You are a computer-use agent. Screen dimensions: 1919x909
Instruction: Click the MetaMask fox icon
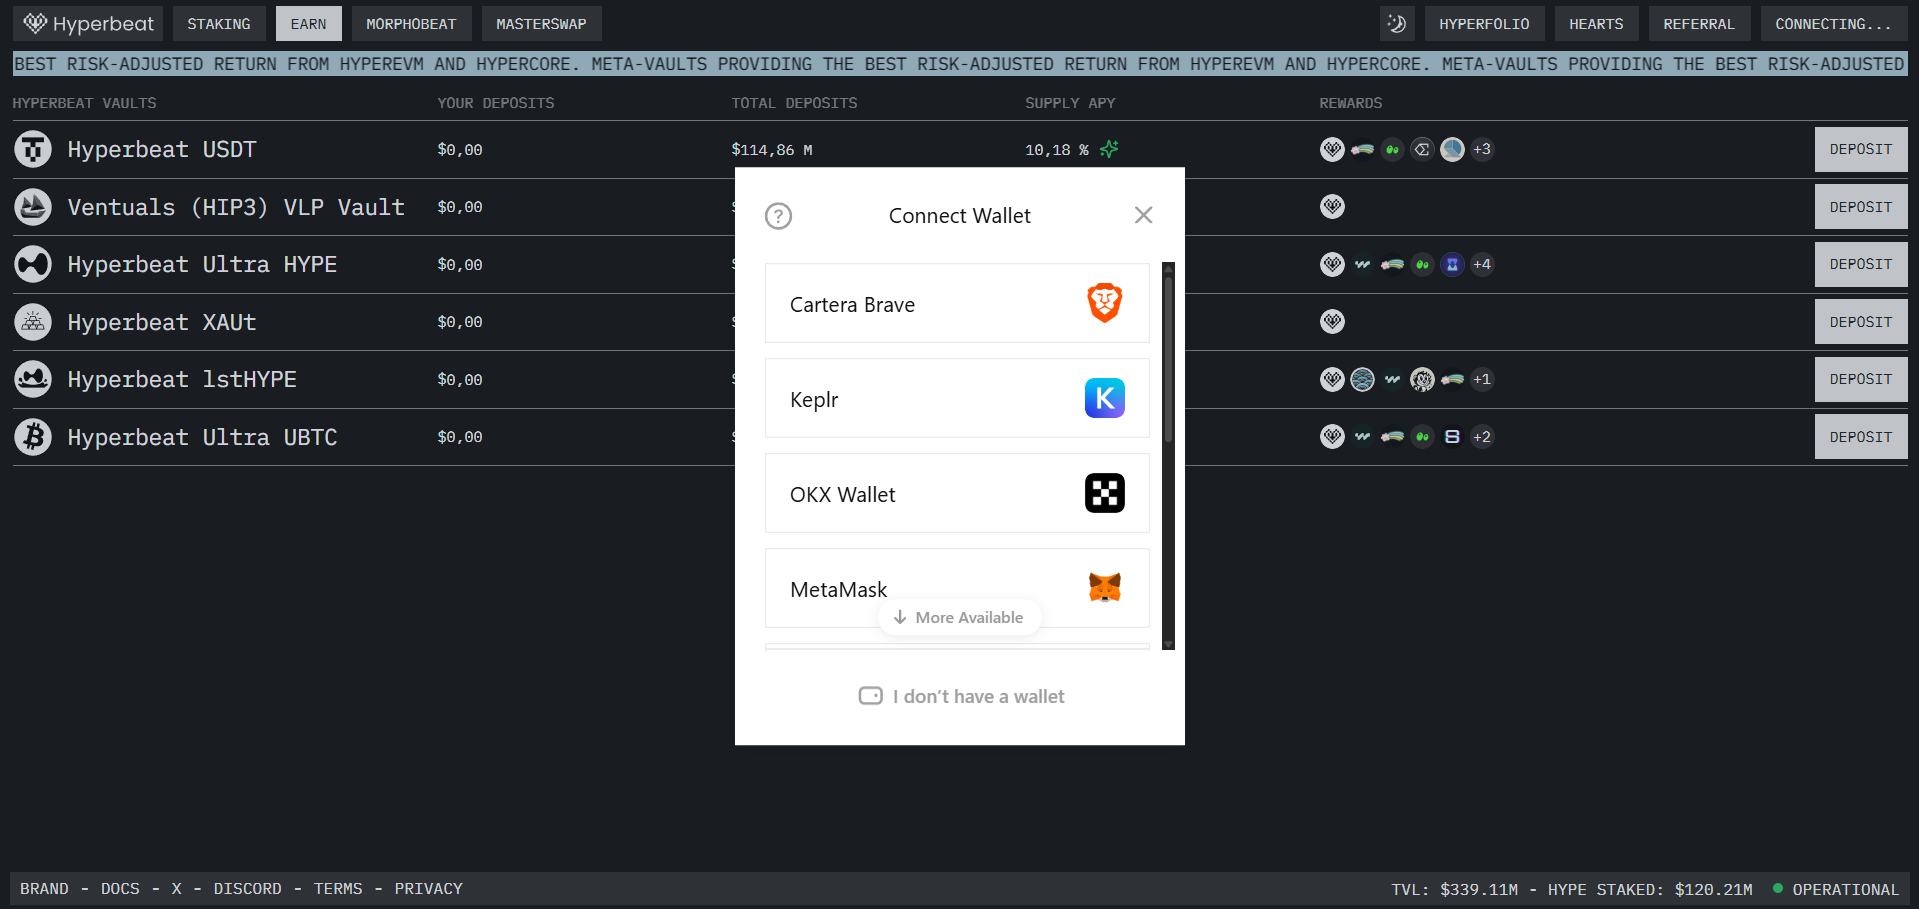[1104, 587]
